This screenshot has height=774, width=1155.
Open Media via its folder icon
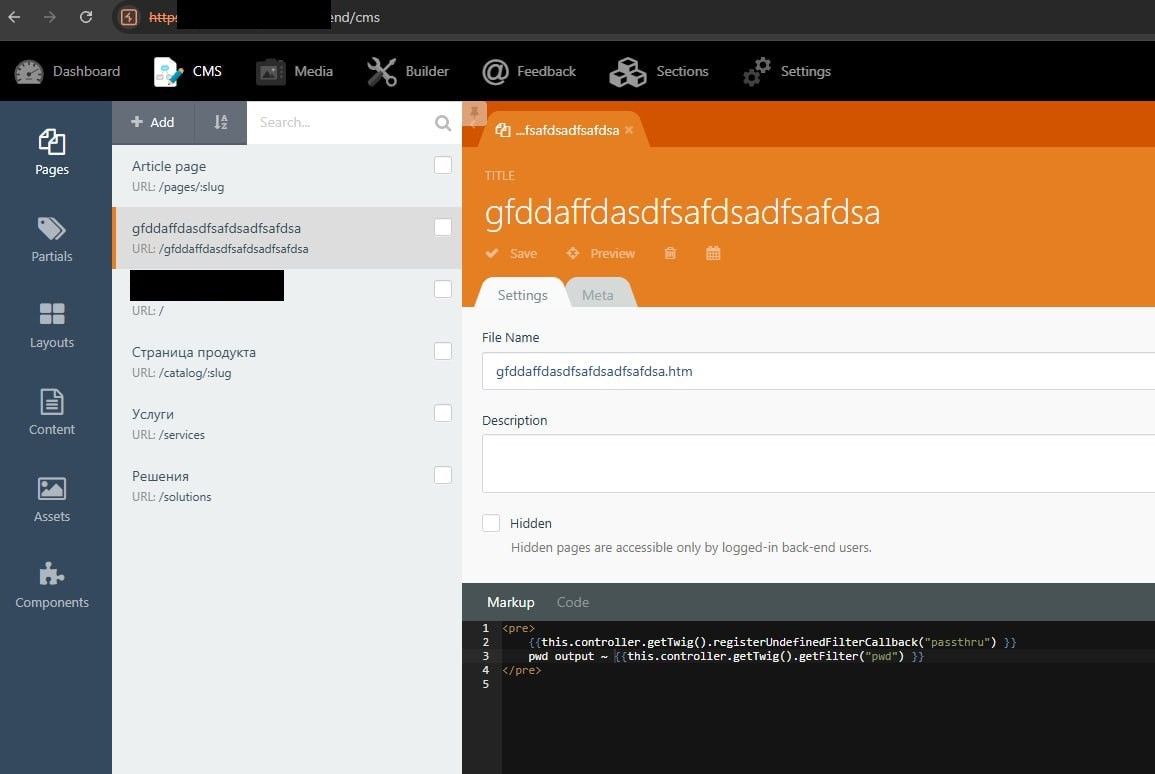click(270, 71)
